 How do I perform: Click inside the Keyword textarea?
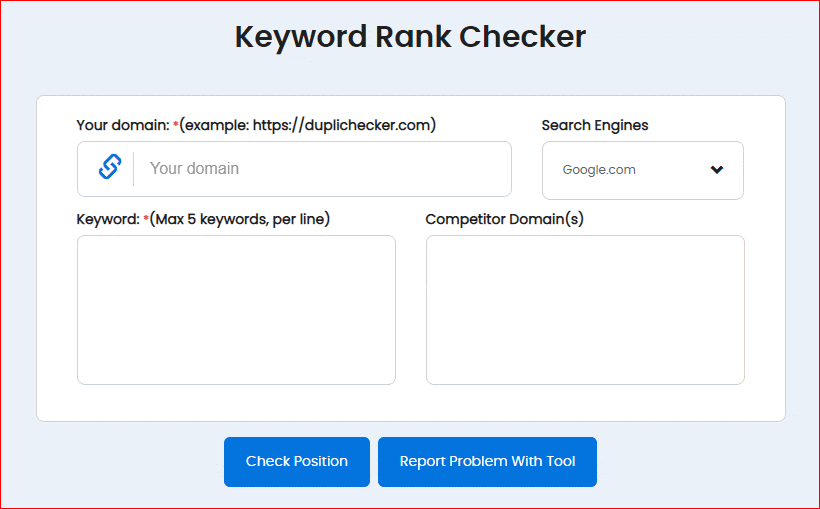[x=236, y=310]
